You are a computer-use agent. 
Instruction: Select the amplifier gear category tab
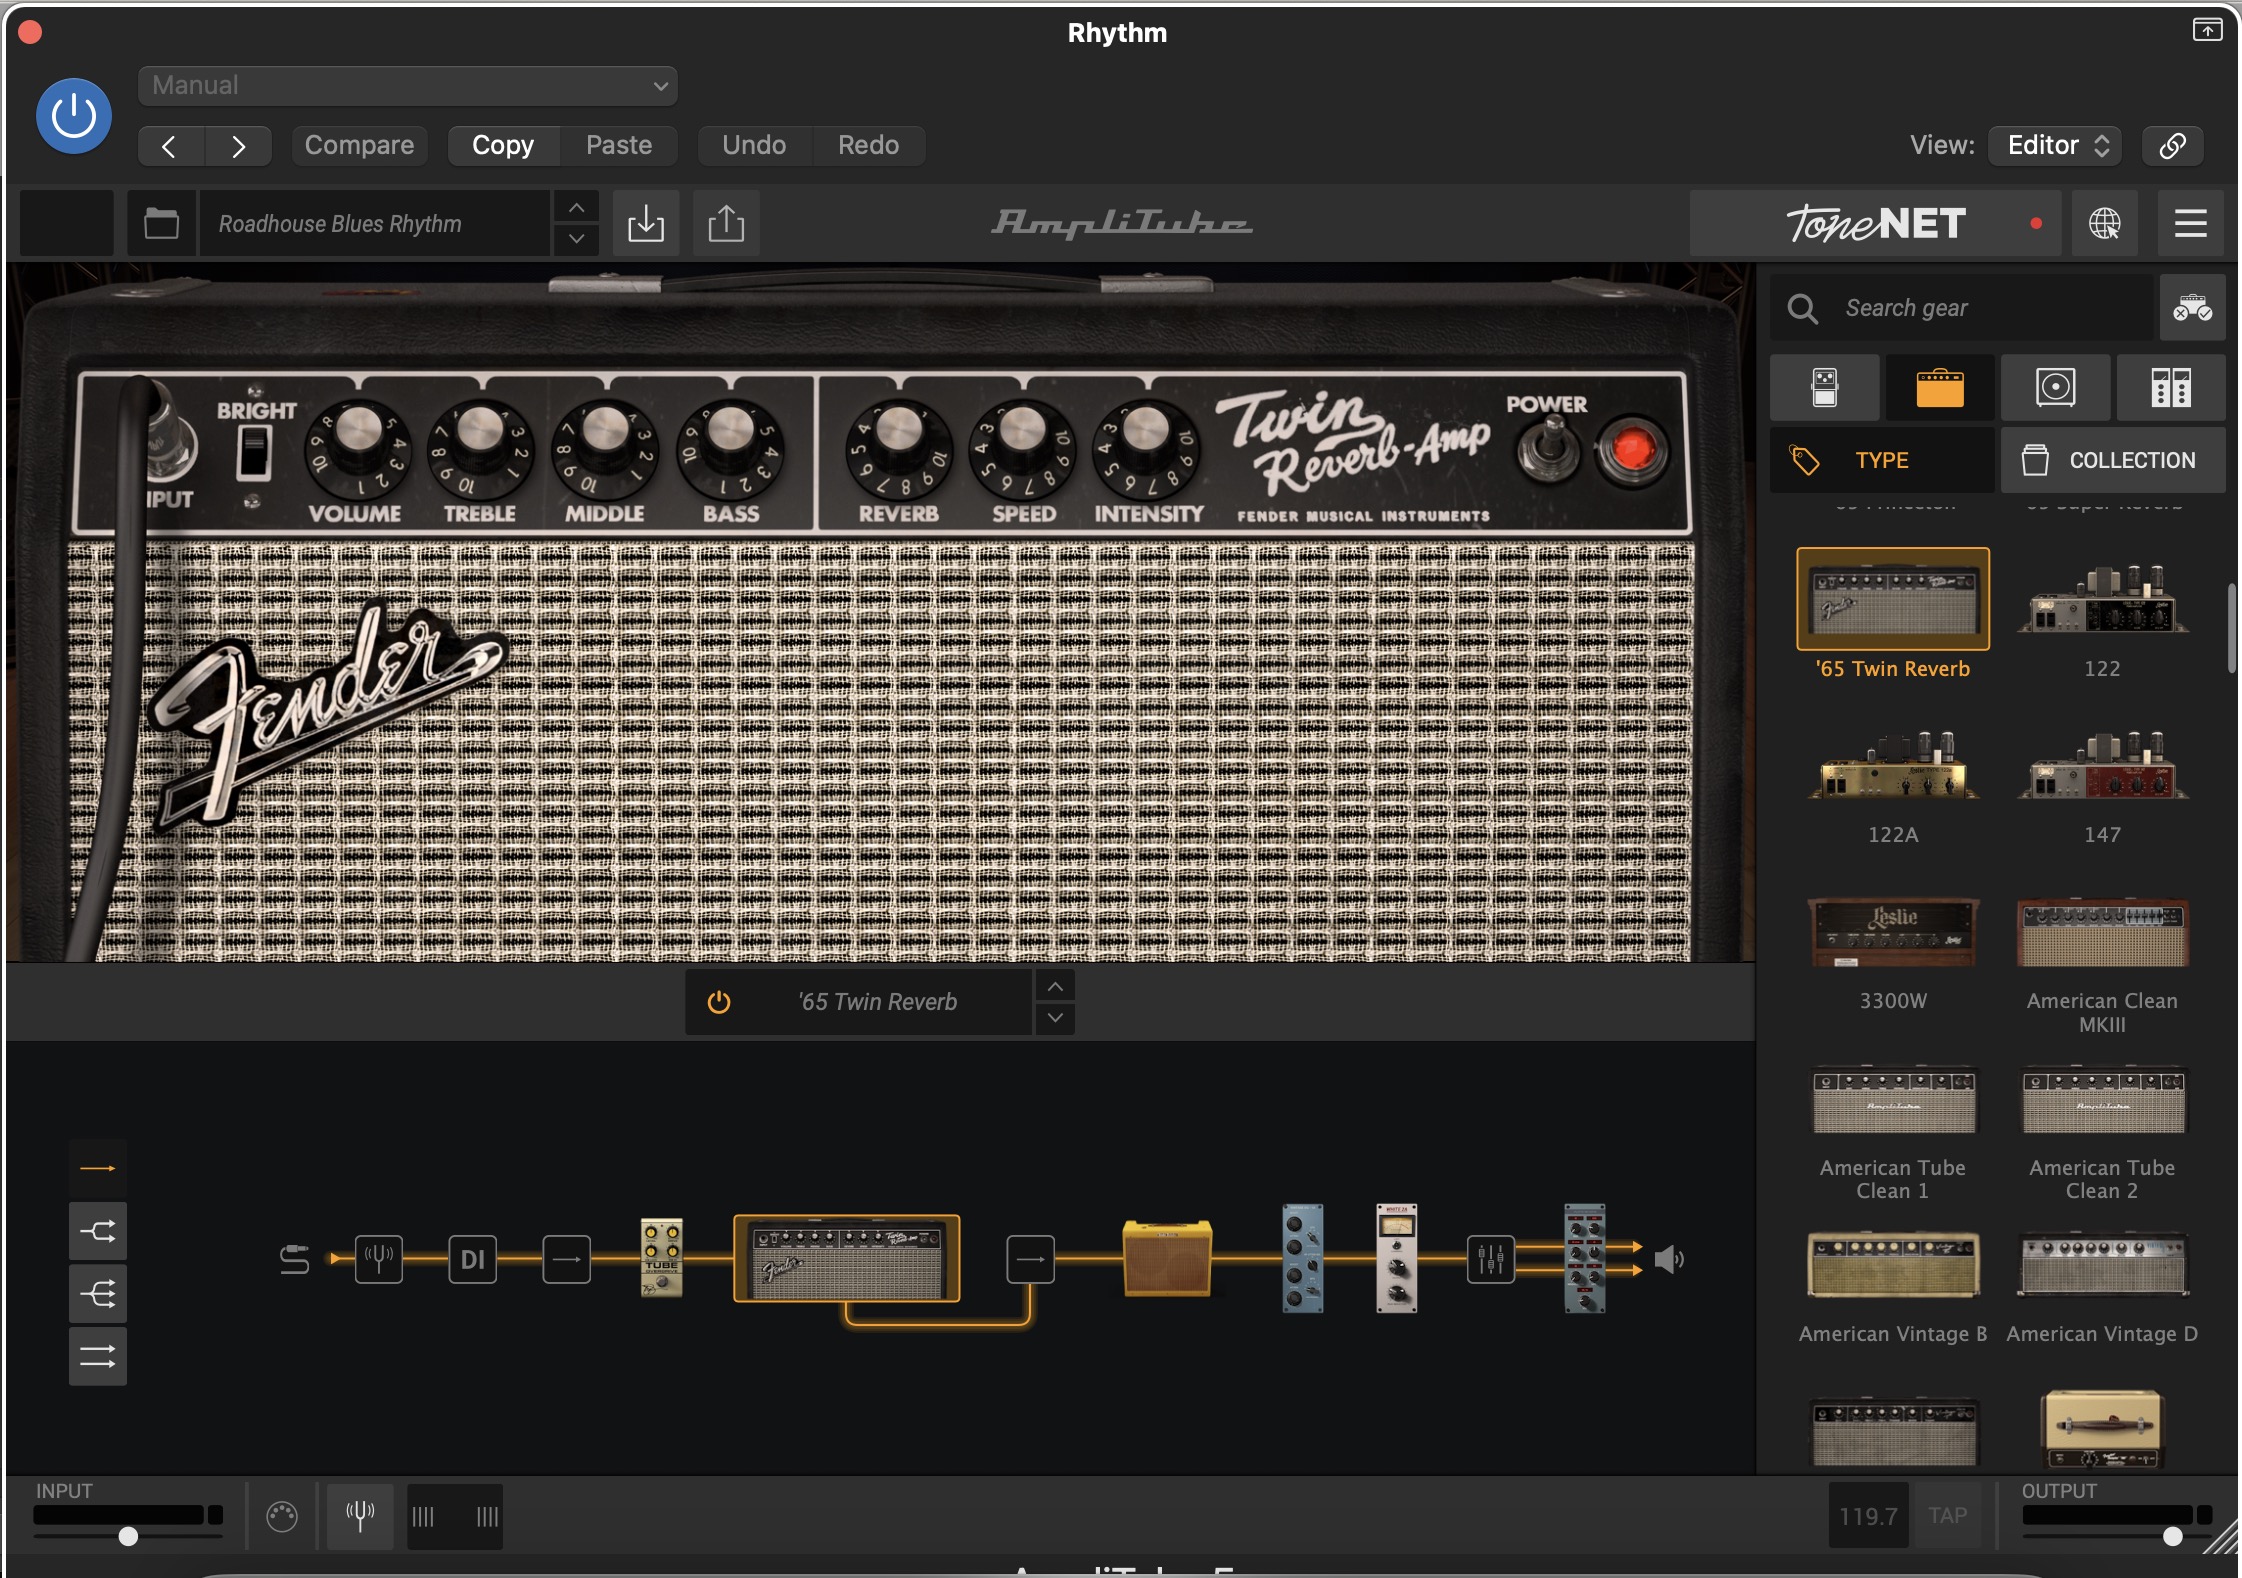tap(1940, 388)
